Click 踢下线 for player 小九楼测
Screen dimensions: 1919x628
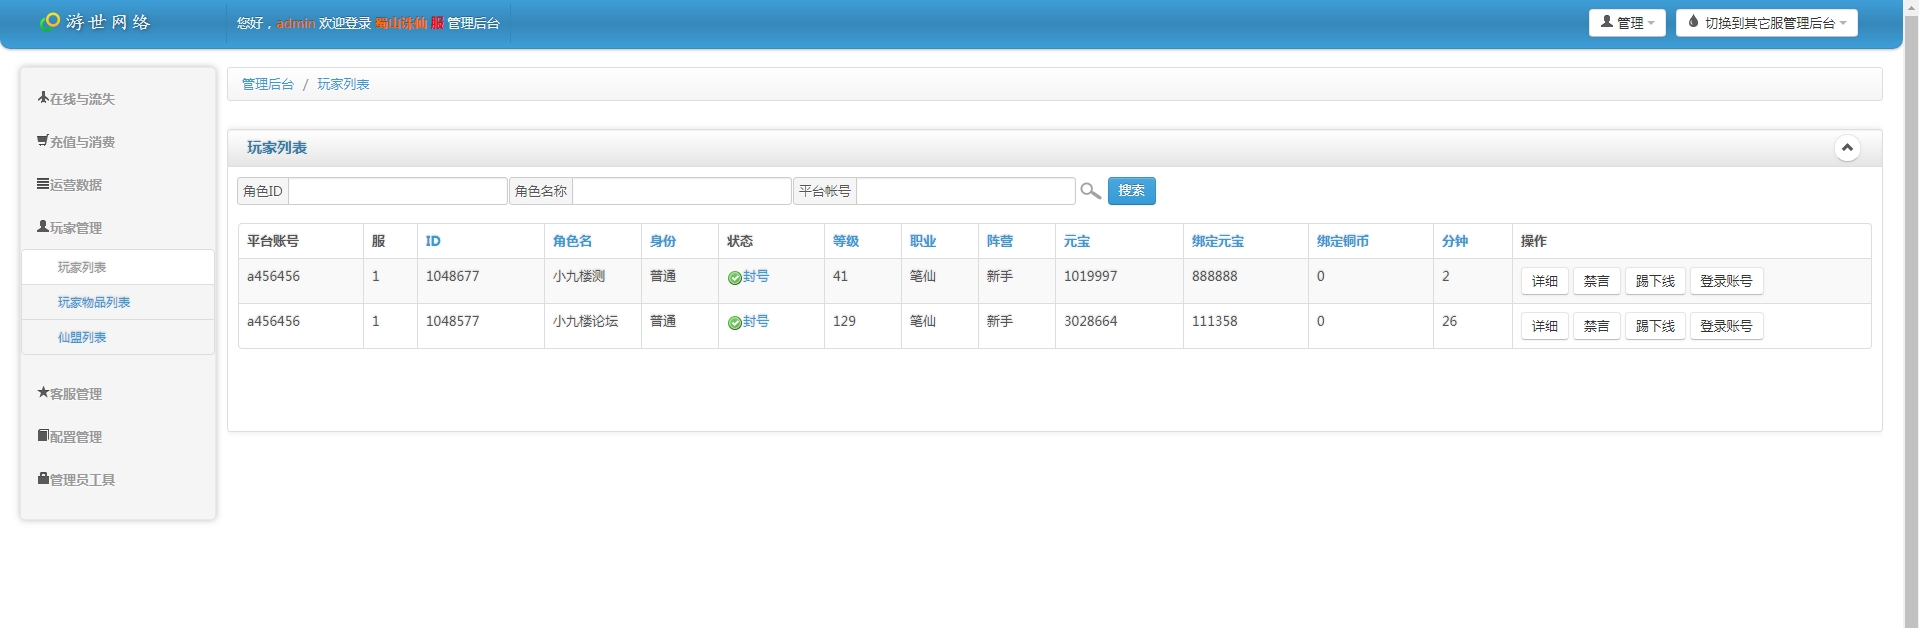[x=1654, y=282]
